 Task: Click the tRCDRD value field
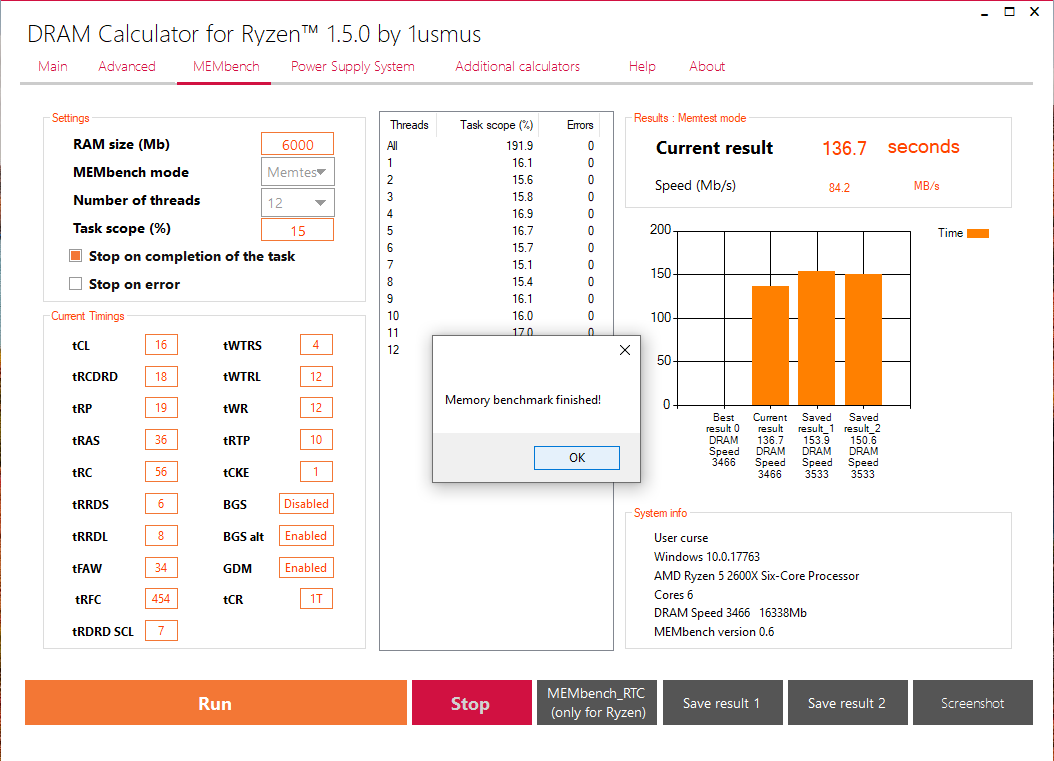pos(161,376)
